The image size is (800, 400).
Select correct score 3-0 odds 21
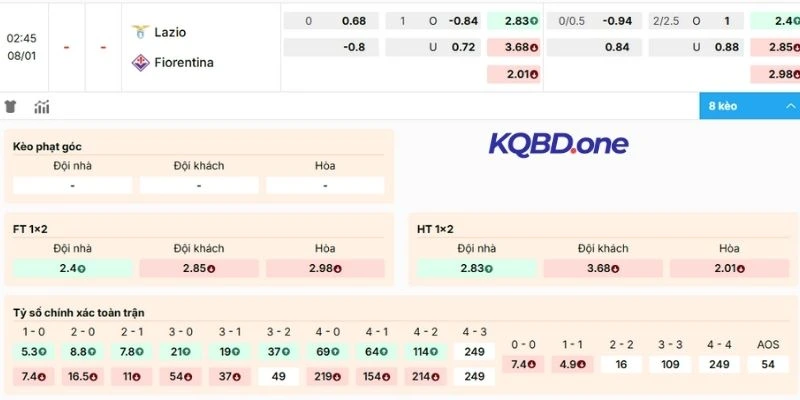181,352
